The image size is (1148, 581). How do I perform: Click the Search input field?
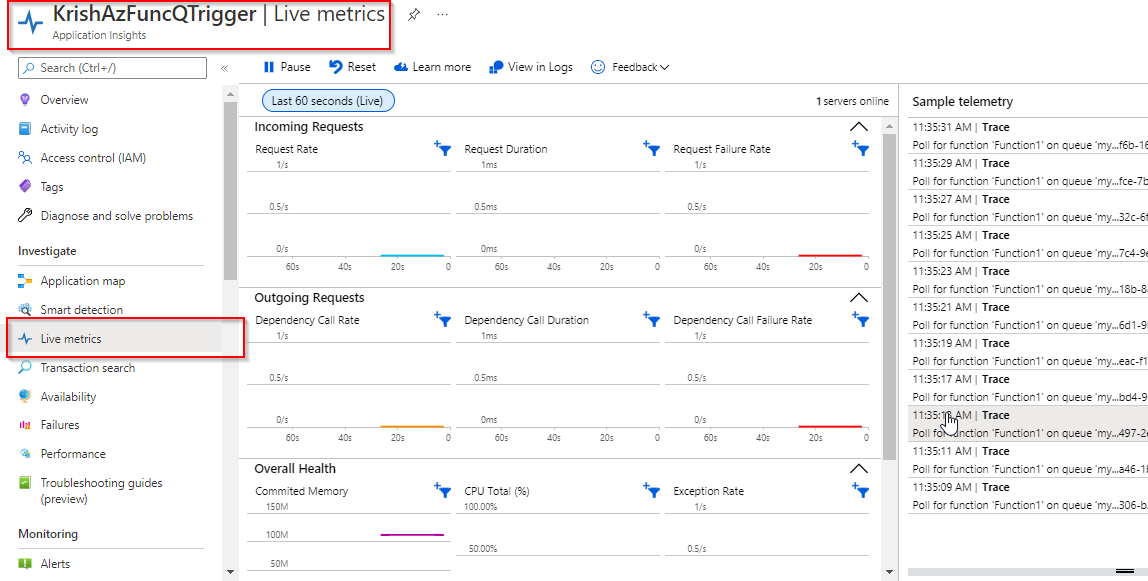click(112, 67)
